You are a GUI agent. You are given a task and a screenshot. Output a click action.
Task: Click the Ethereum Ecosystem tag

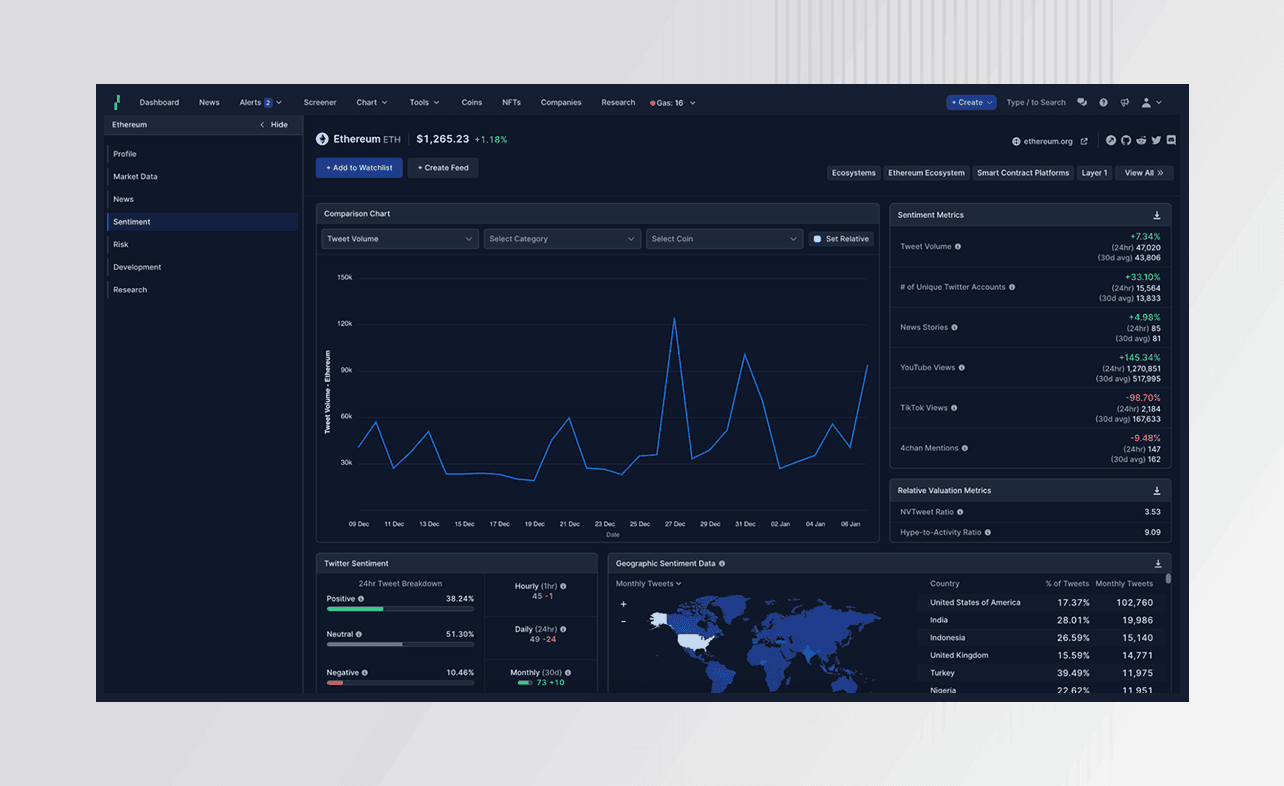point(926,173)
